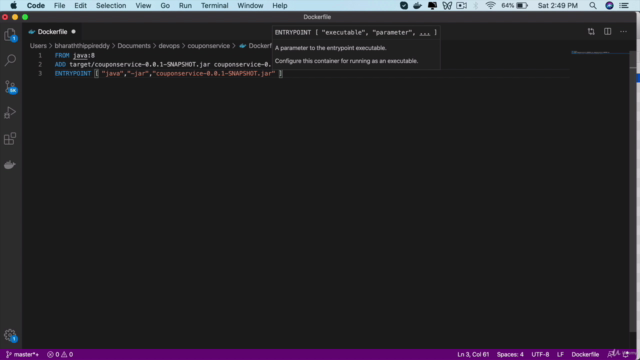The height and width of the screenshot is (360, 640).
Task: Open the Go menu
Action: click(165, 6)
